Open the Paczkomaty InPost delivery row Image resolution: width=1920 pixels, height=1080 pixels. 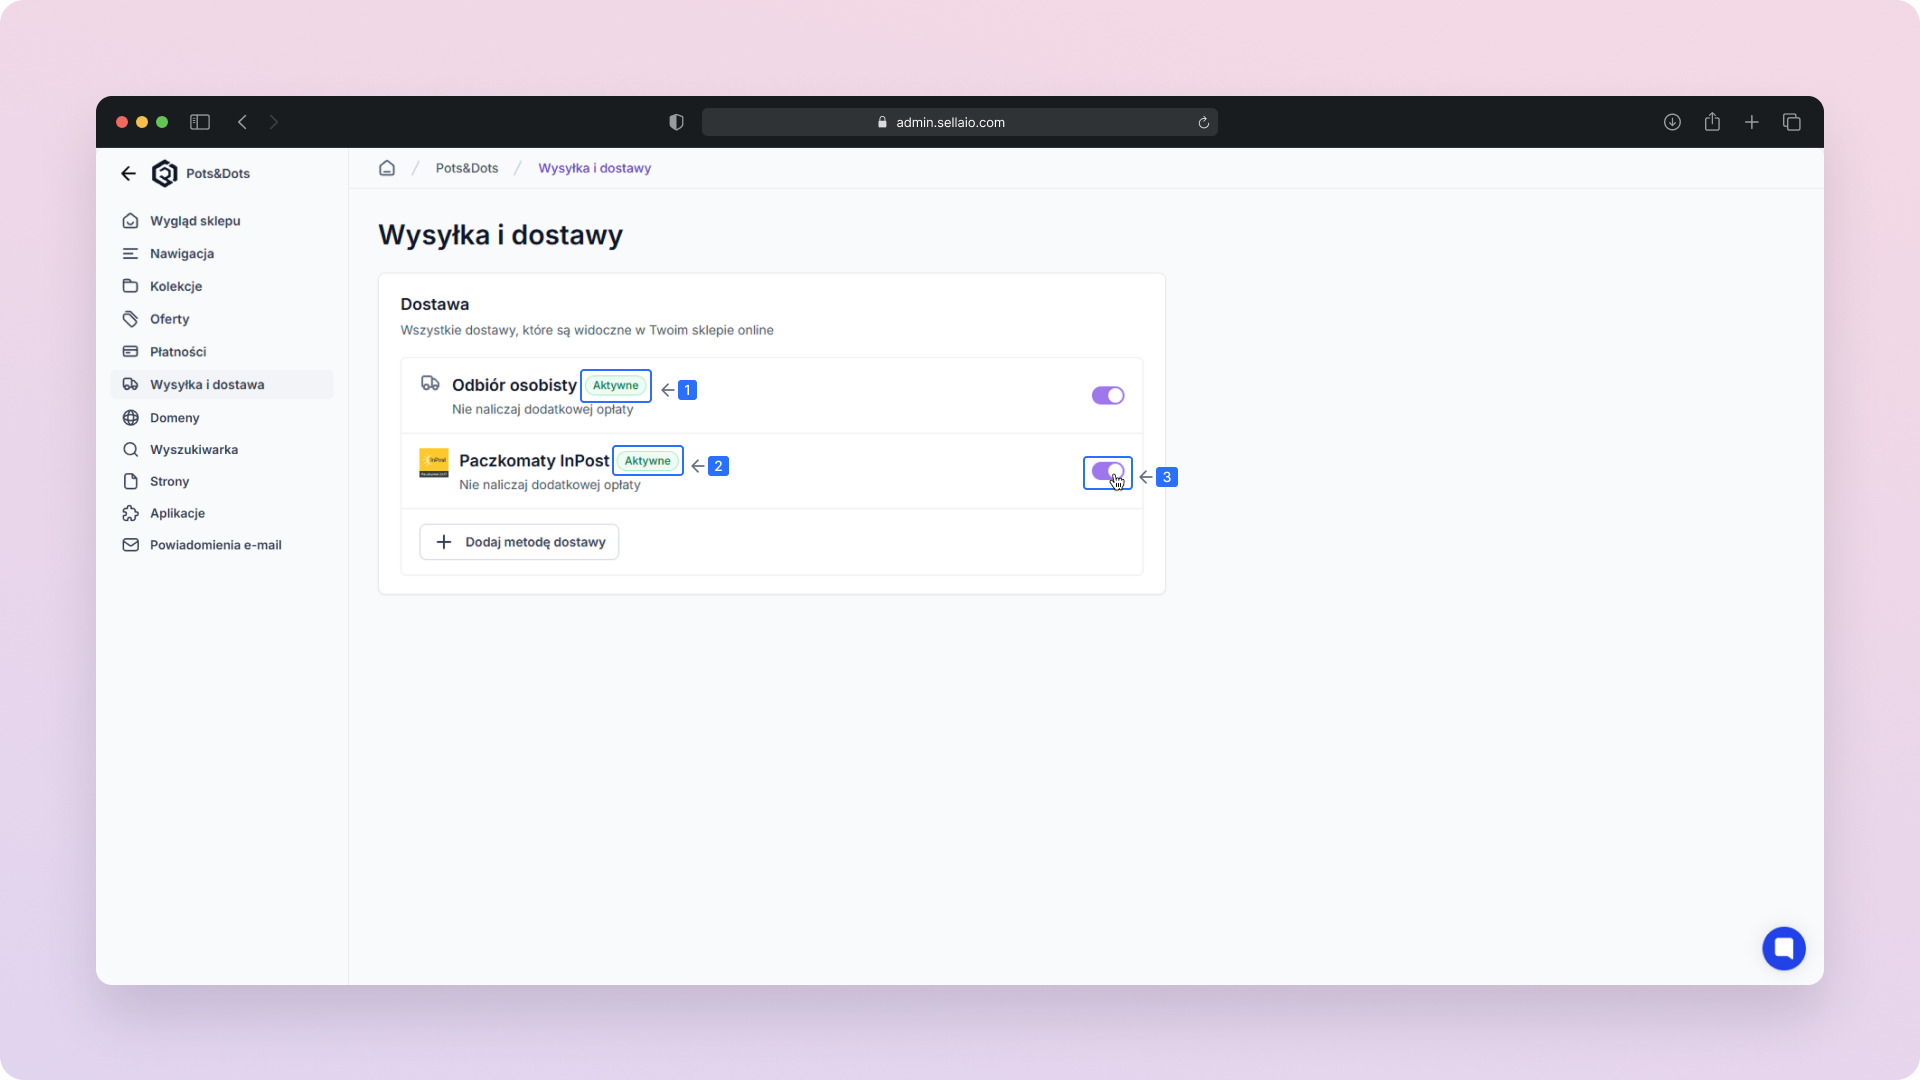tap(533, 461)
